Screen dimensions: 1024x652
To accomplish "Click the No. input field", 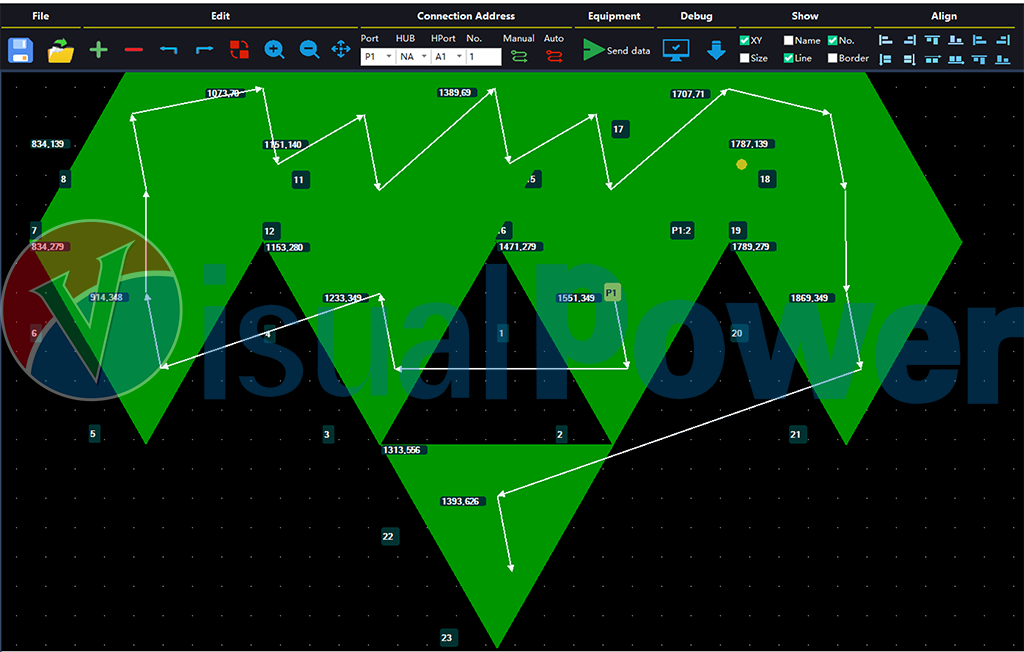I will (484, 57).
